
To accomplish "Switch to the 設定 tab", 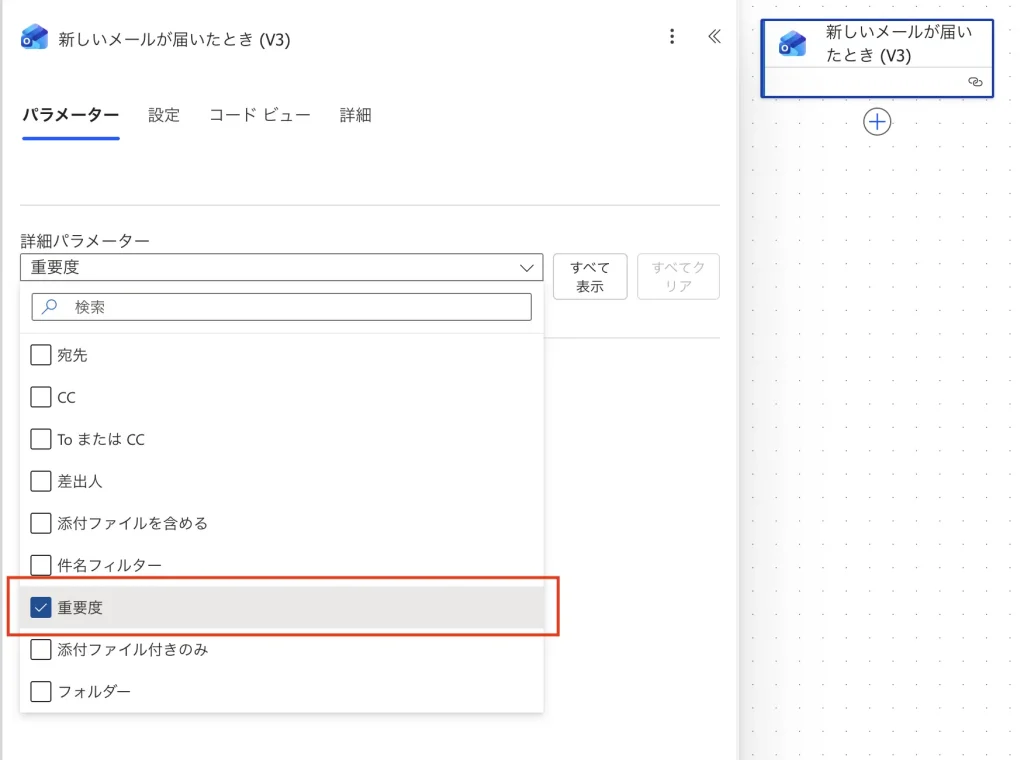I will [164, 115].
